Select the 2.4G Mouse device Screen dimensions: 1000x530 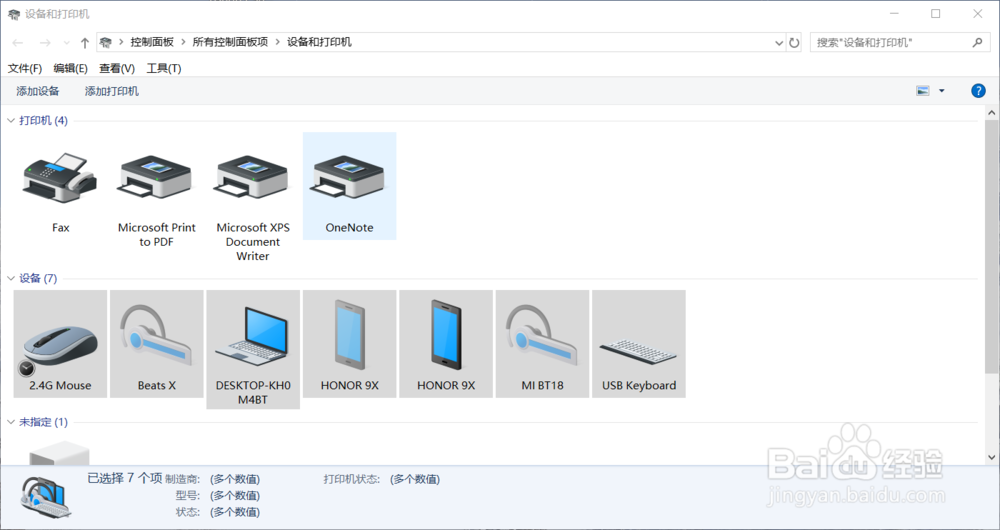point(61,344)
